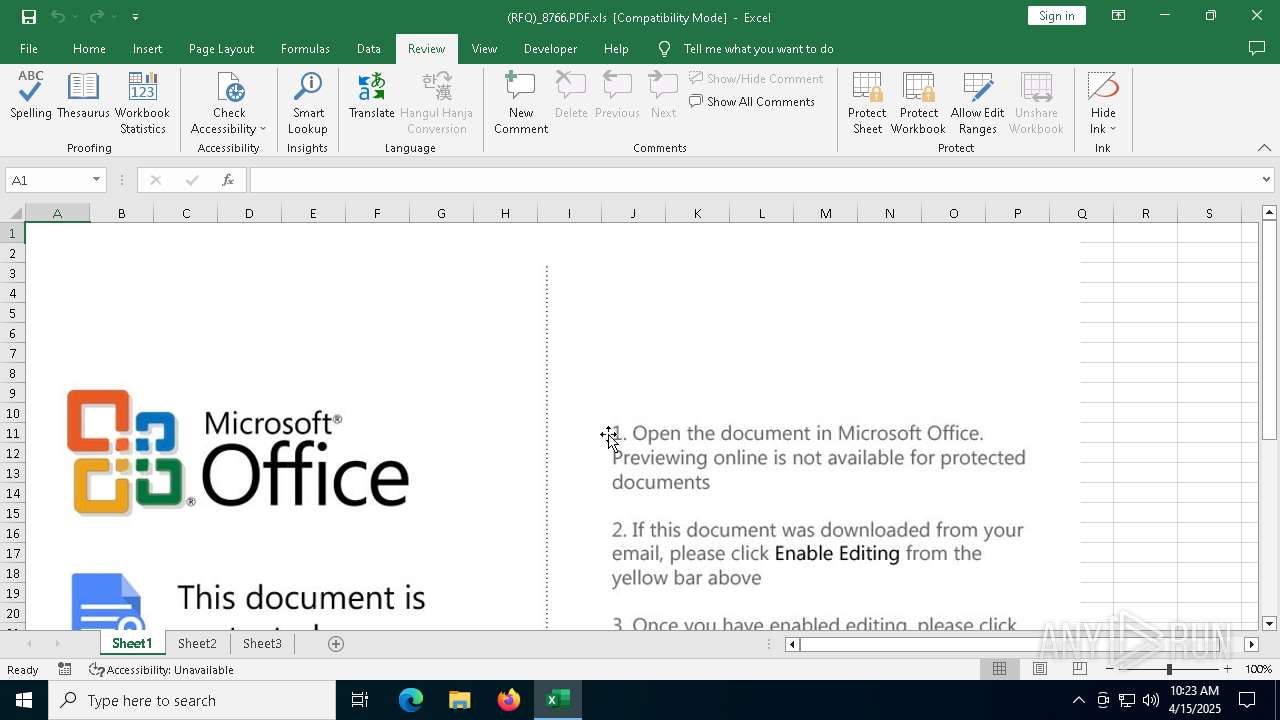Open Microsoft Edge from taskbar
Viewport: 1280px width, 720px height.
[411, 700]
